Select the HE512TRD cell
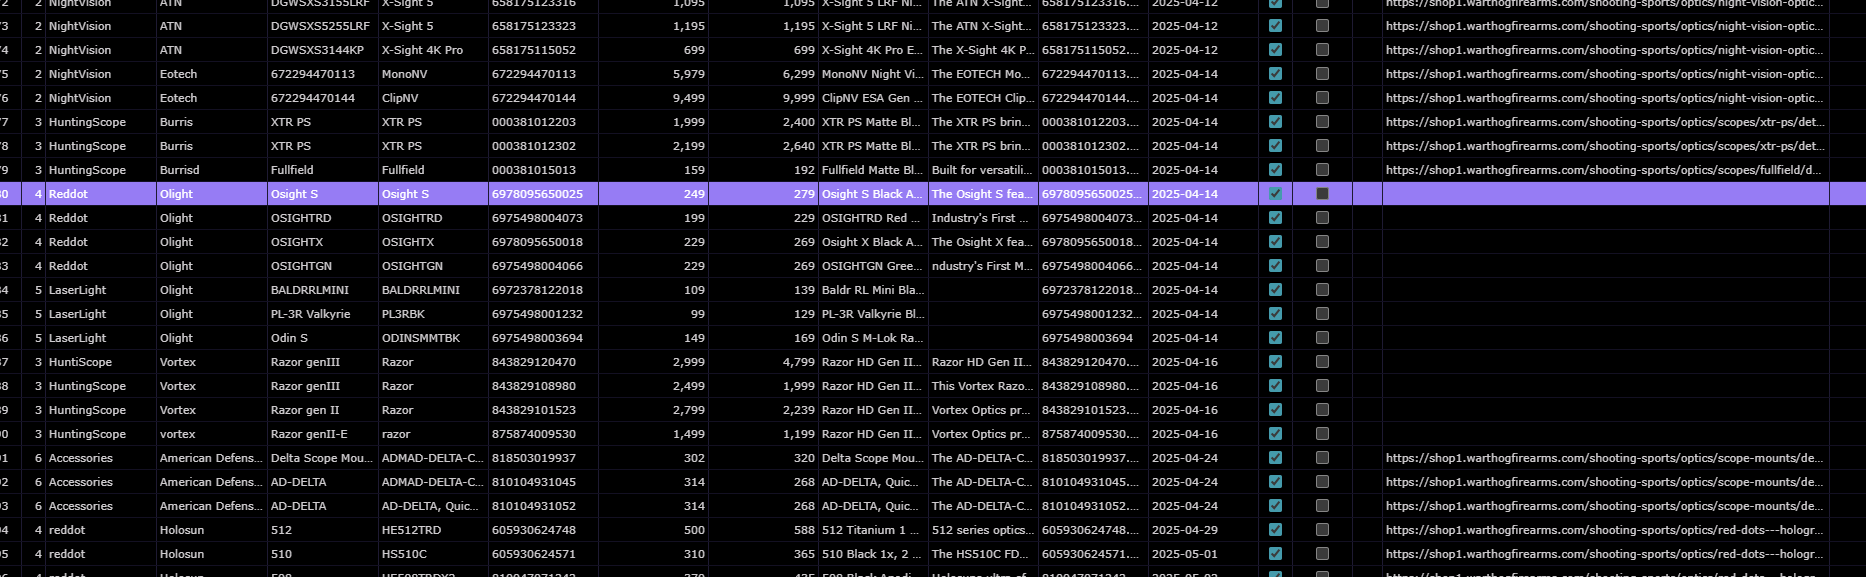This screenshot has width=1866, height=577. pyautogui.click(x=433, y=530)
